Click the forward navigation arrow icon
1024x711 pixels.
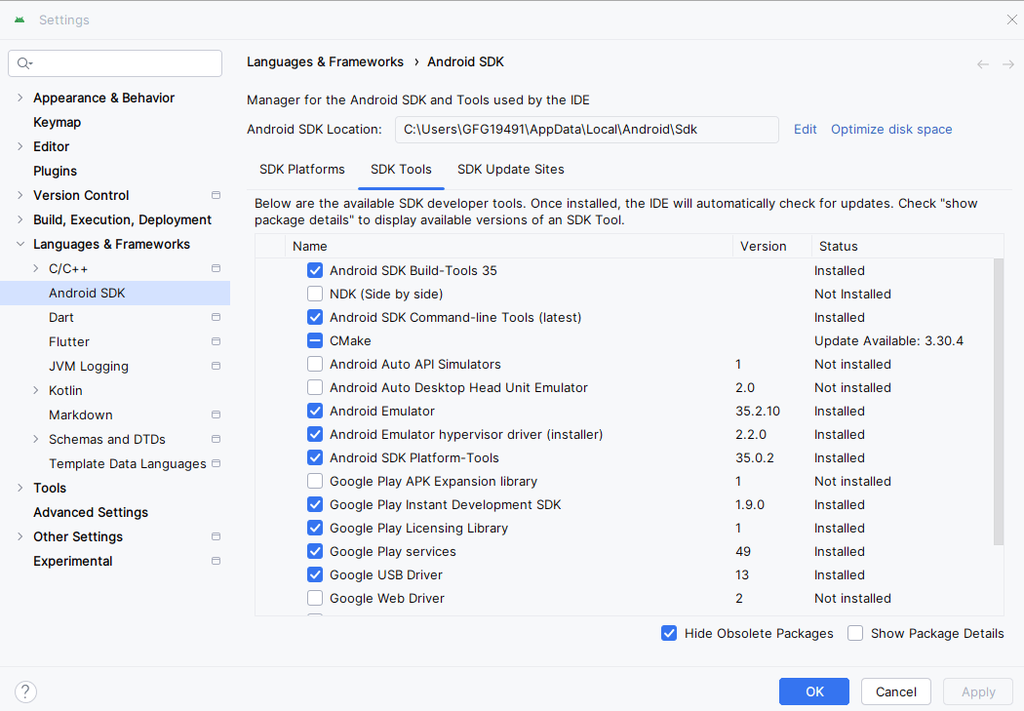click(1008, 64)
